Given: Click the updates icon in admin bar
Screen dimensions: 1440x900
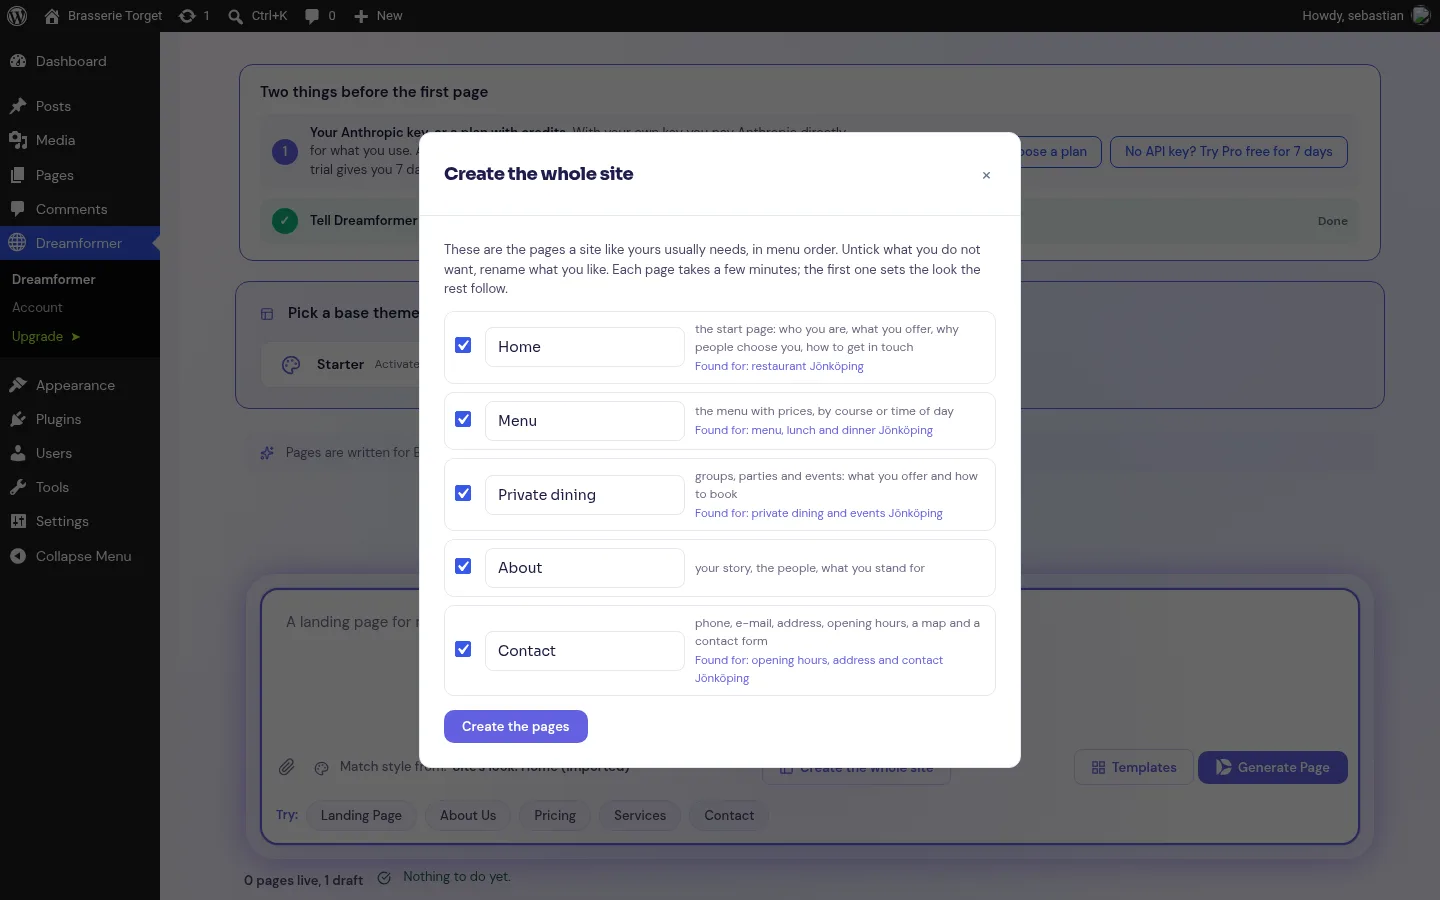Looking at the screenshot, I should (x=187, y=16).
